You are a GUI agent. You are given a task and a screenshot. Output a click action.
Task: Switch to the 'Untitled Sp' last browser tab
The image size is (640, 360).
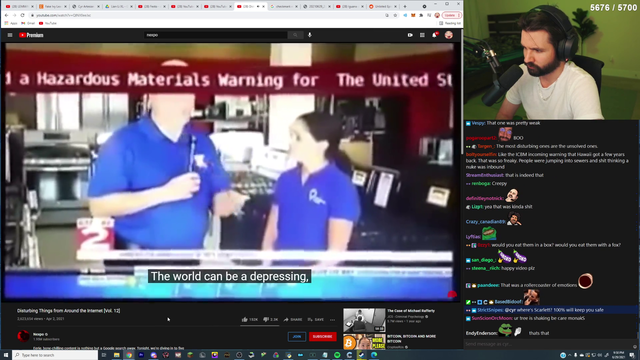(x=382, y=7)
